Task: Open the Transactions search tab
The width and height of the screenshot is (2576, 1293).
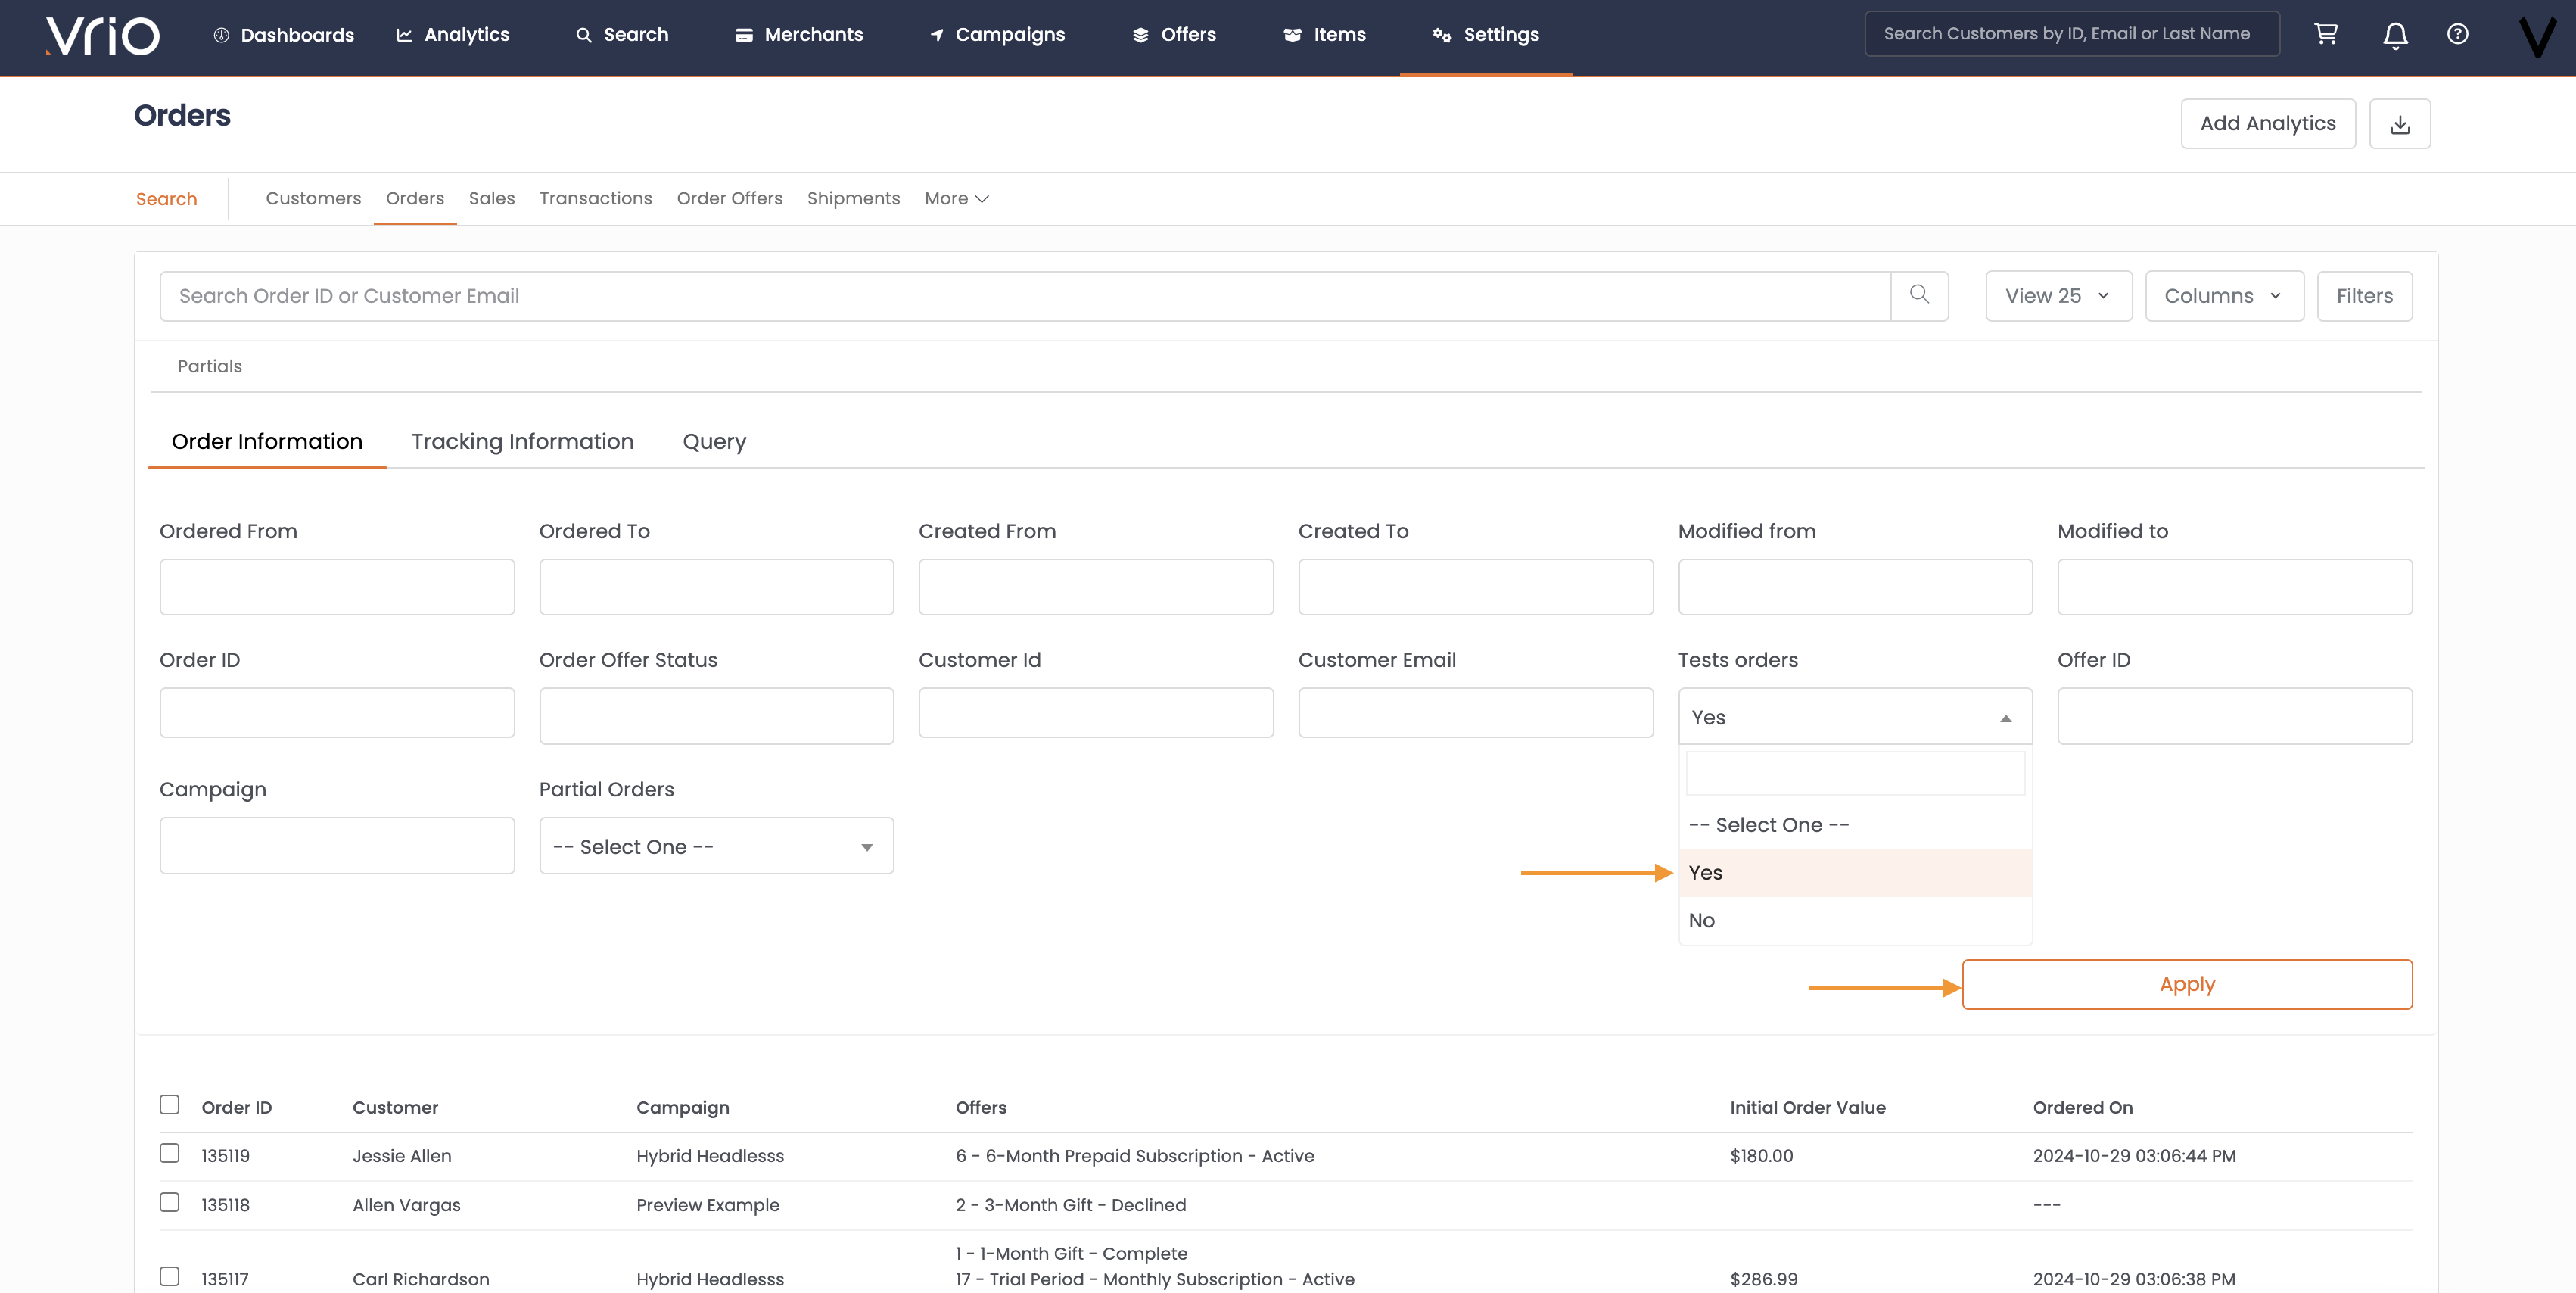Action: click(595, 199)
